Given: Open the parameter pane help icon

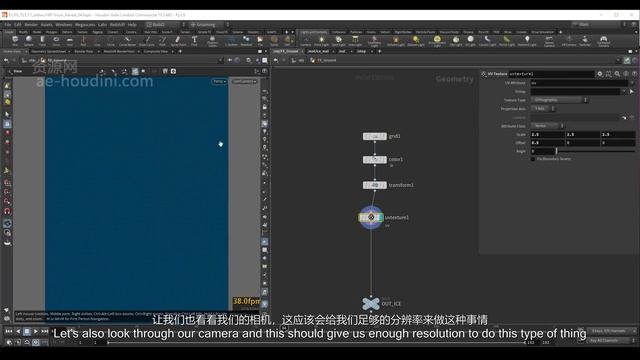Looking at the screenshot, I should pyautogui.click(x=634, y=74).
